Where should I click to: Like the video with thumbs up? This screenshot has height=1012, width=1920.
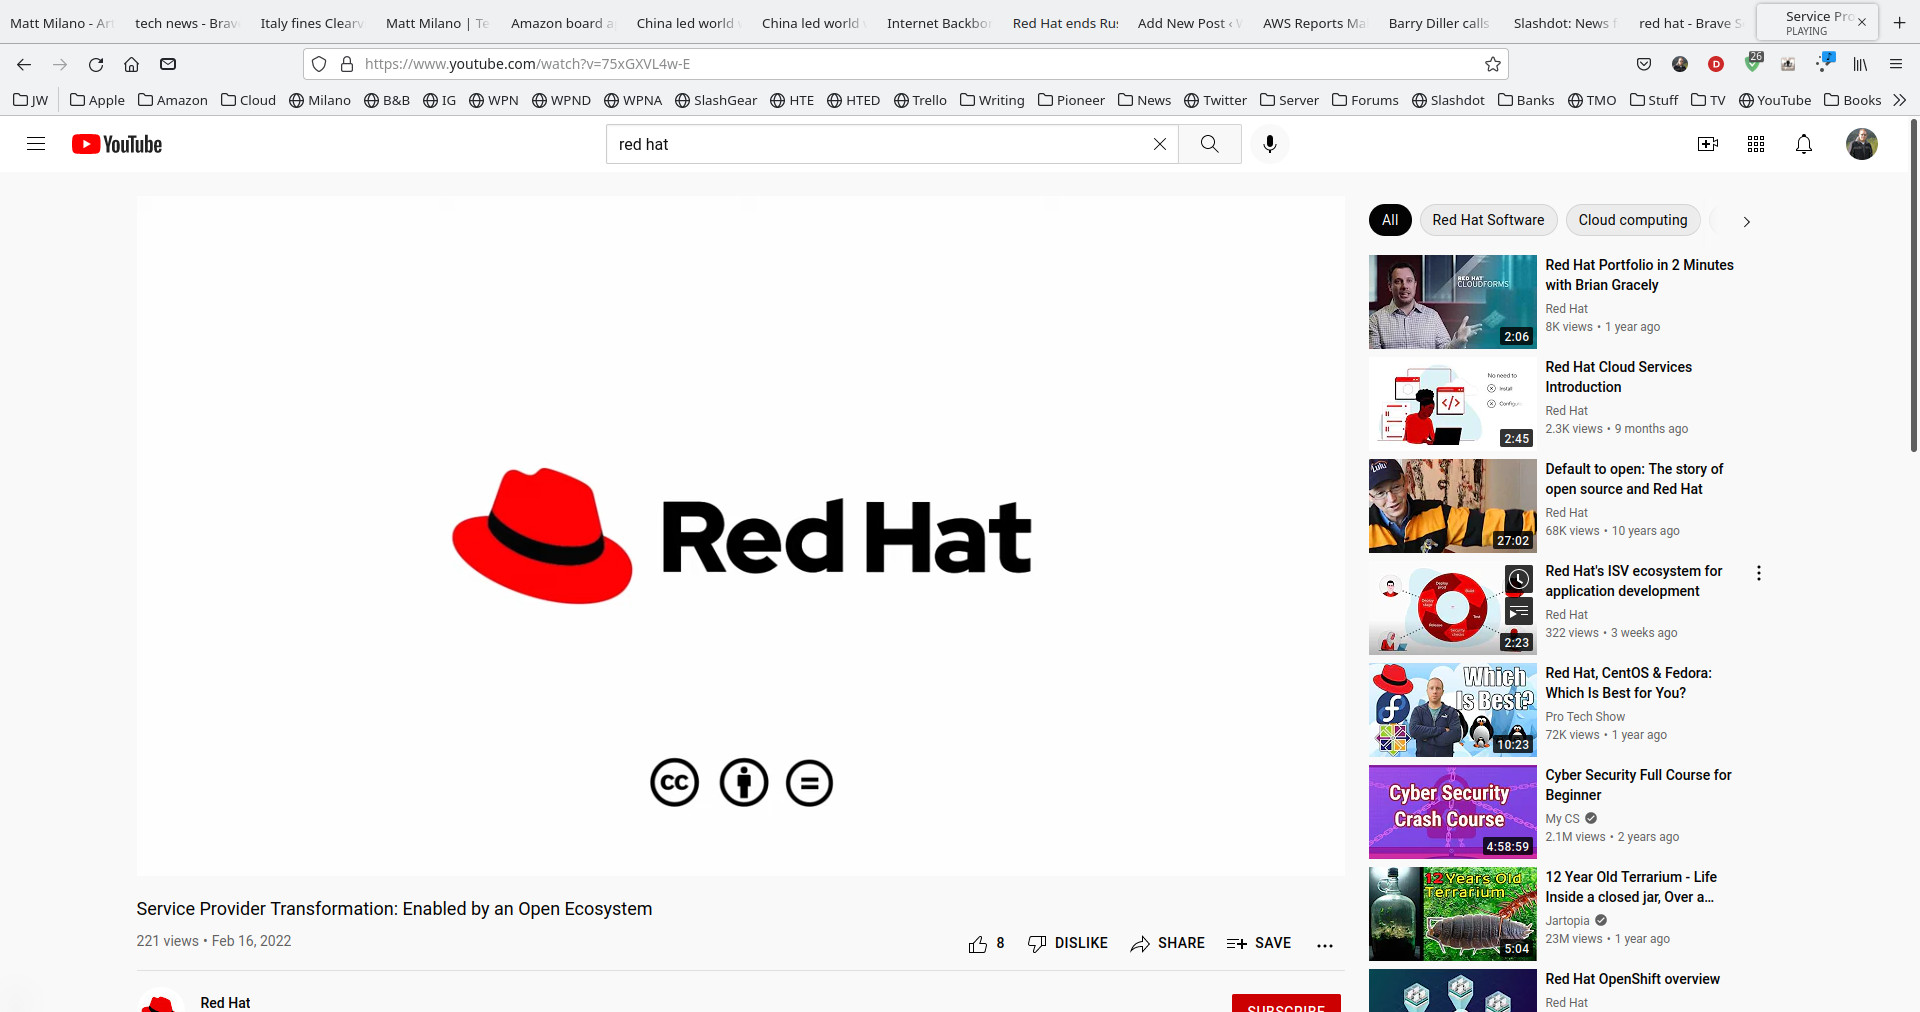coord(986,943)
